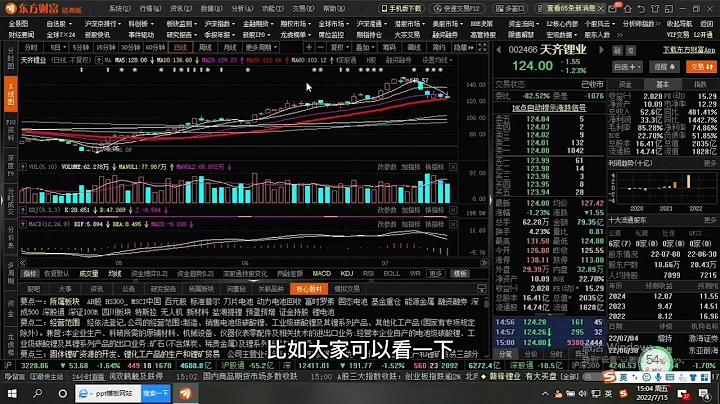Screen dimensions: 720x404
Task: Open the F10资料 sidebar item
Action: [x=11, y=130]
